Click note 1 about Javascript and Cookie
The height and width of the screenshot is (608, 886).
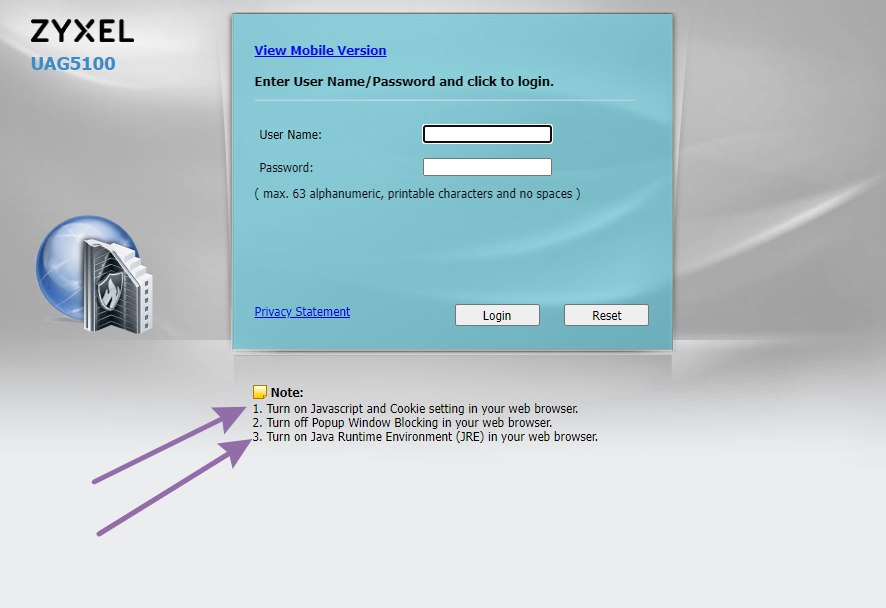(x=415, y=409)
